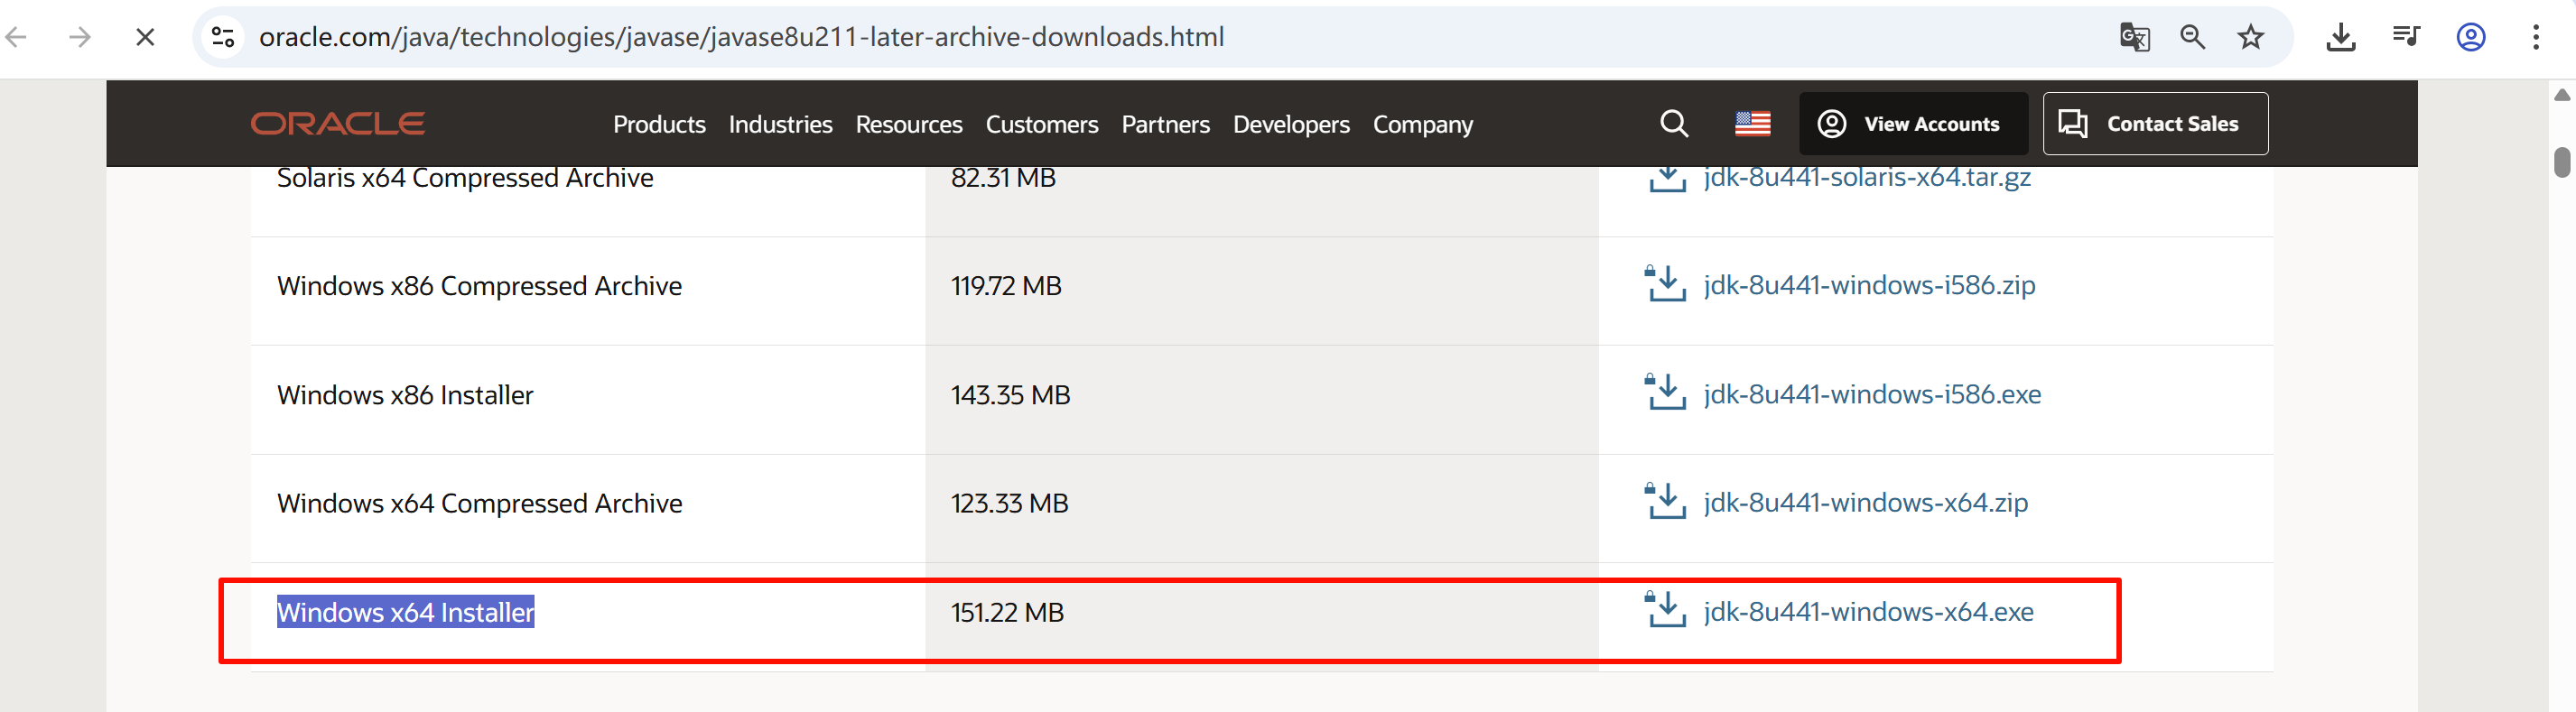Open media controls icon in browser toolbar

[2406, 38]
